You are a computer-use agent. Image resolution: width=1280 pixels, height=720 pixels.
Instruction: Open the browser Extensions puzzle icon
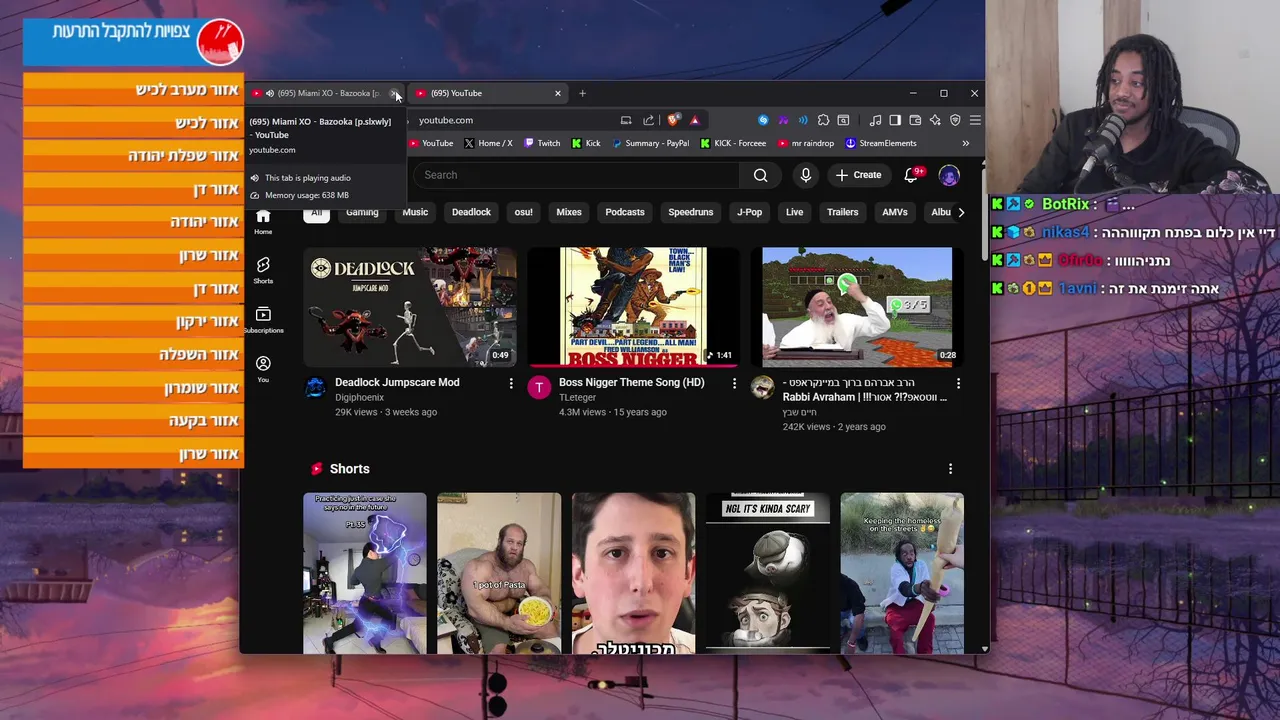point(823,120)
